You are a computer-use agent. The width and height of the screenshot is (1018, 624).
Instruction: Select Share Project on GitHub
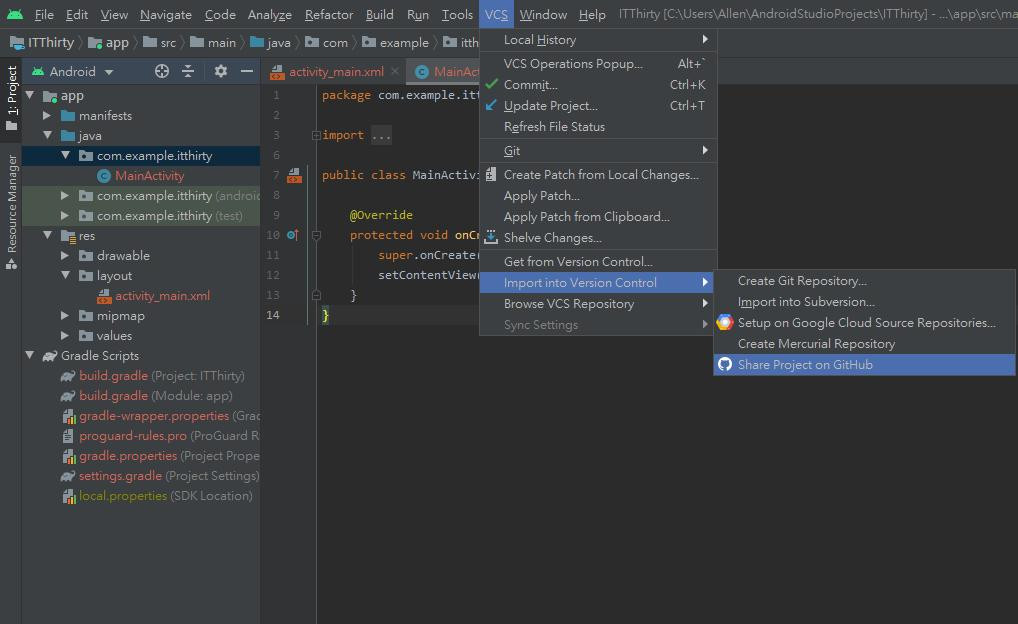[x=864, y=364]
